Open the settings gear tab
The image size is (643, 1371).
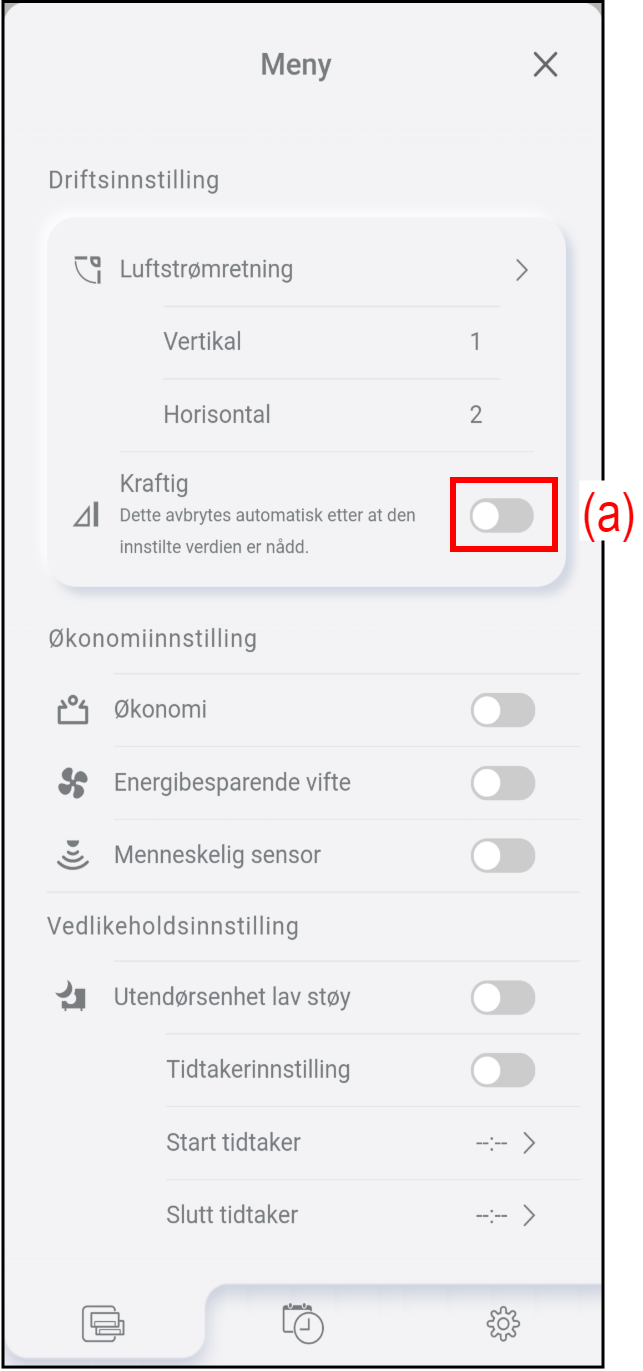(x=503, y=1324)
